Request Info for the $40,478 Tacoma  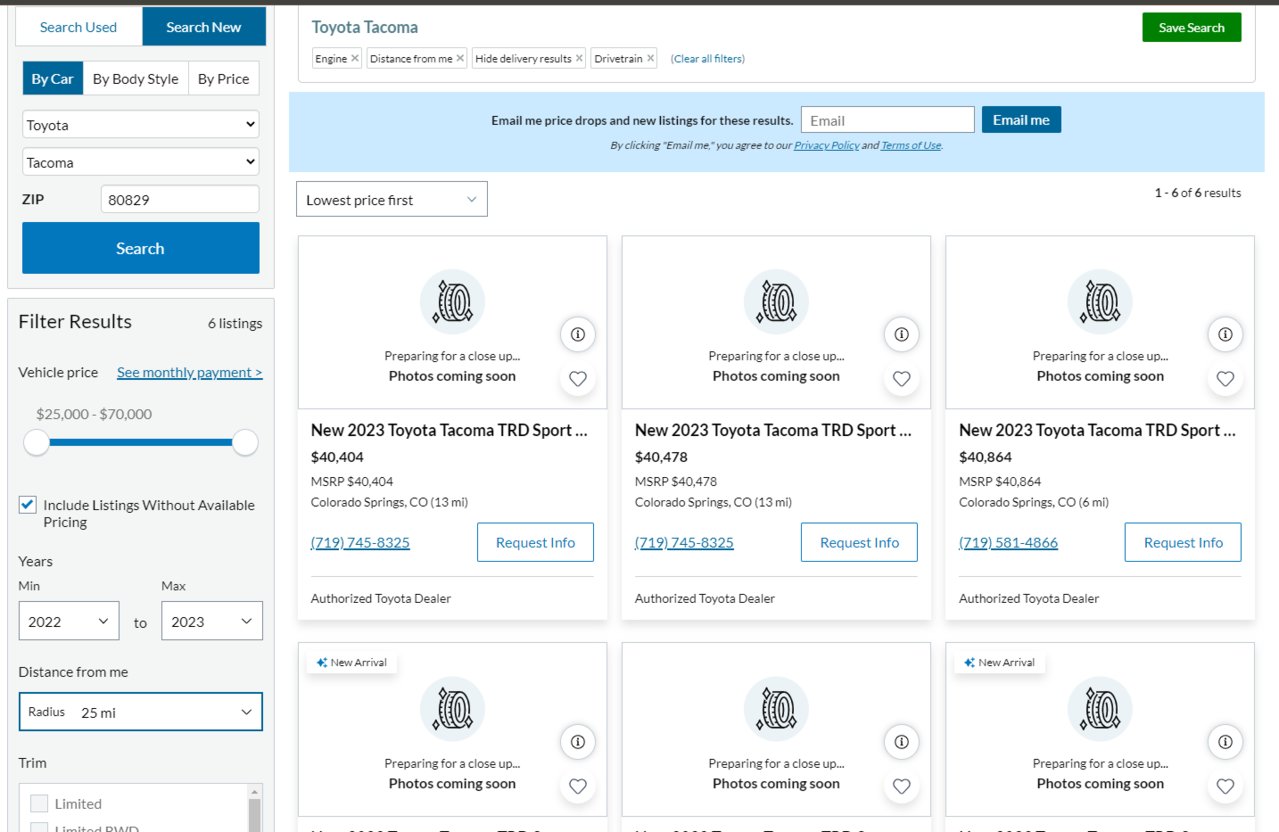[x=859, y=542]
